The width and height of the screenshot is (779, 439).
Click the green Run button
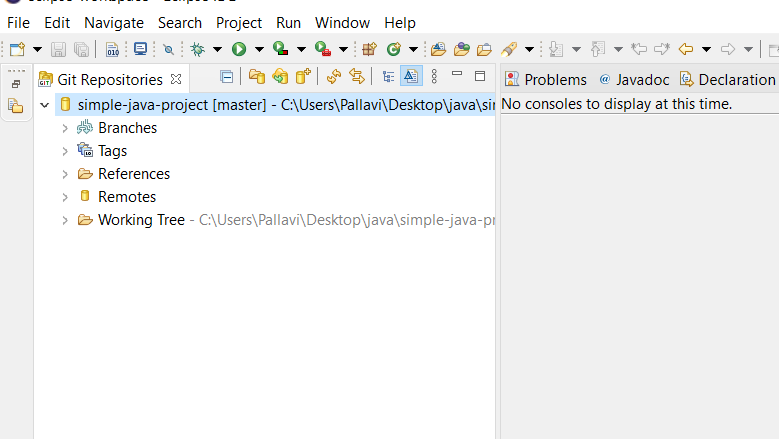(239, 49)
